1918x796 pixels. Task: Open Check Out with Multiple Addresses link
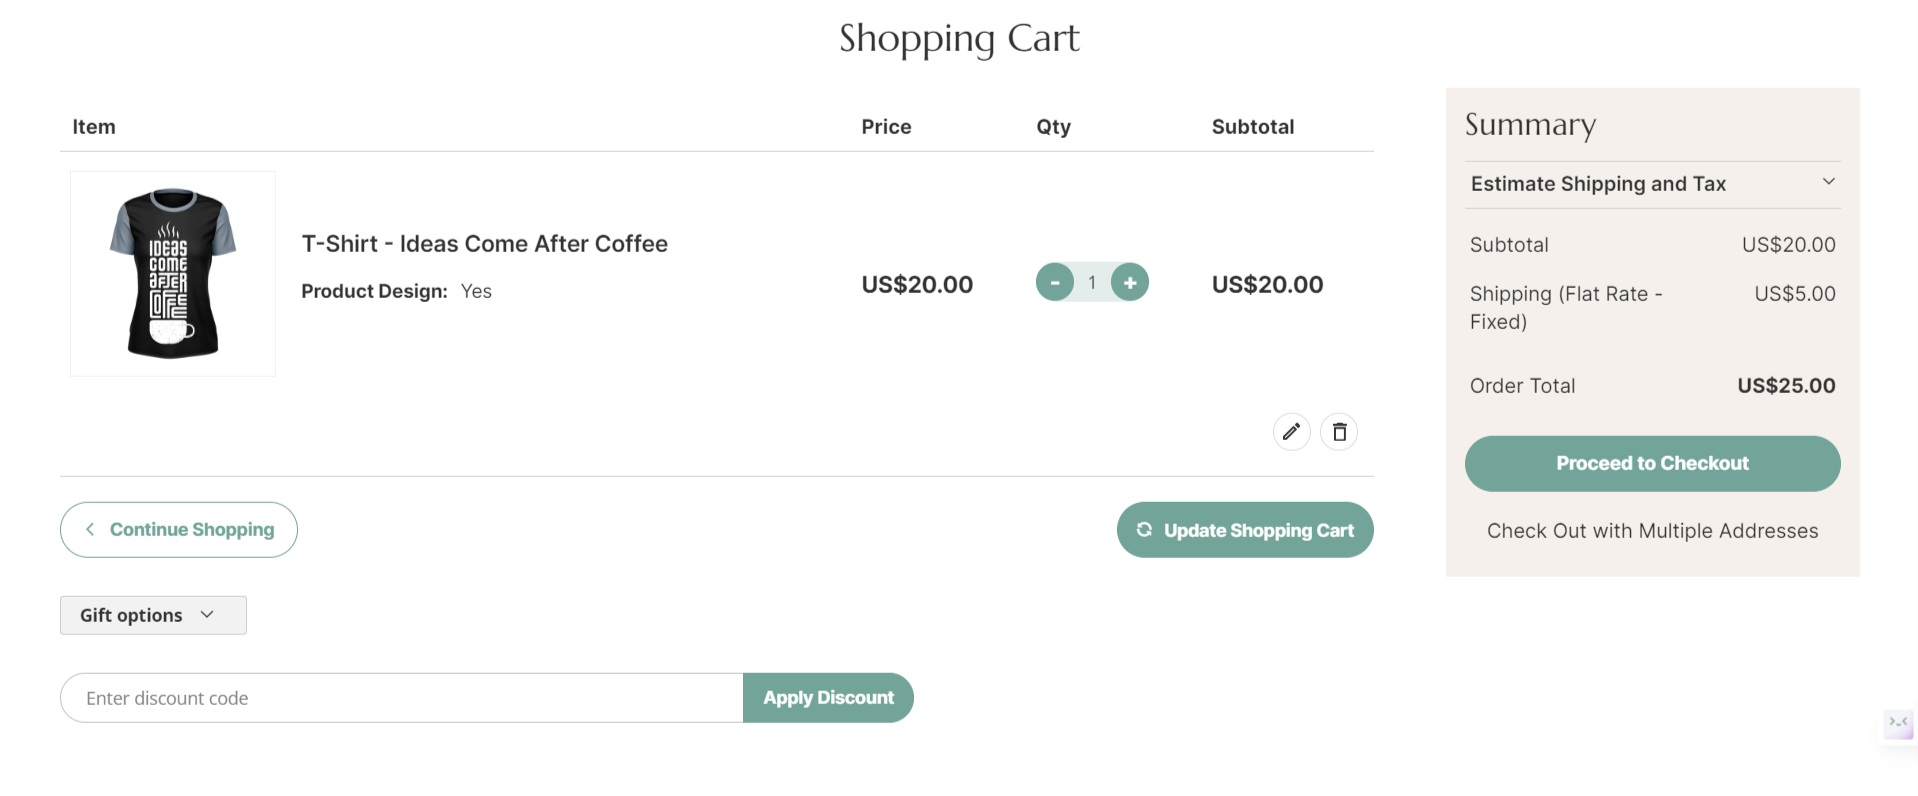point(1652,531)
